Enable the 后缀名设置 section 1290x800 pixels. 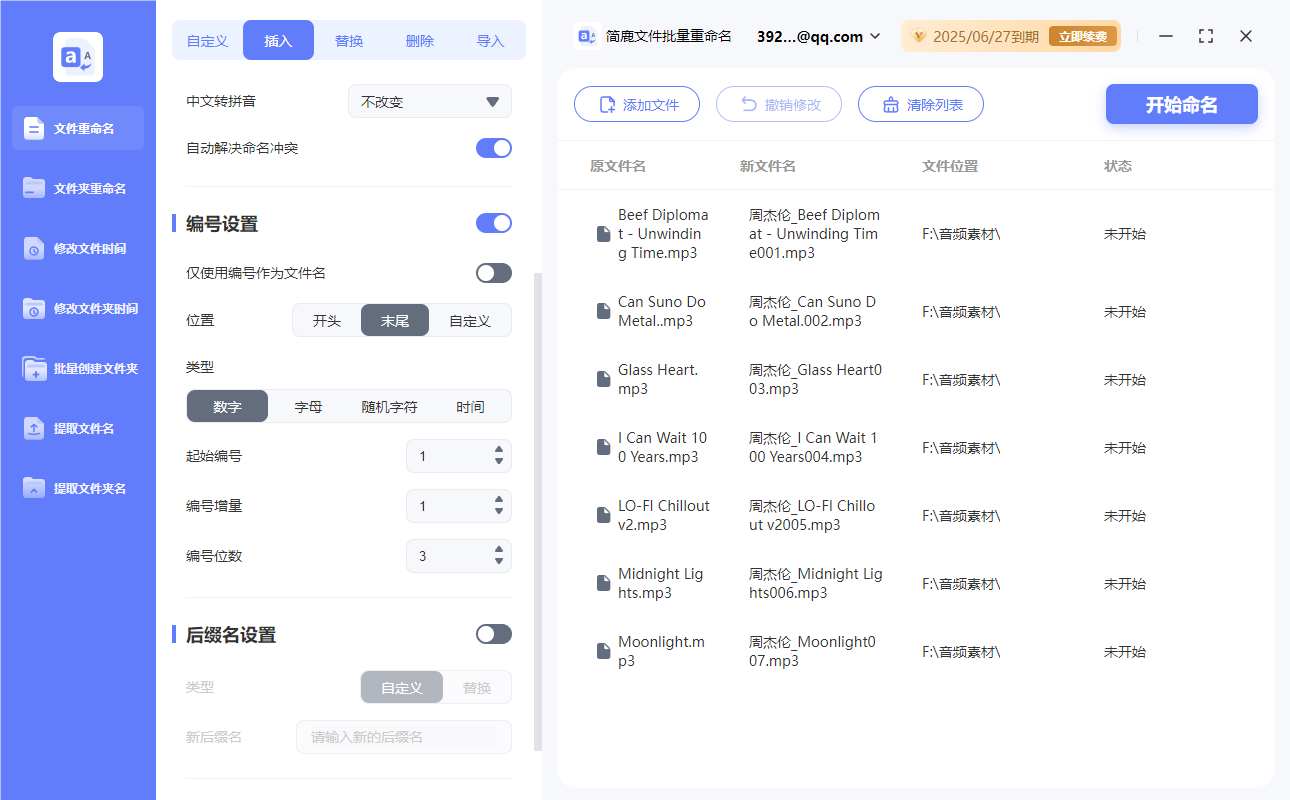(x=493, y=633)
